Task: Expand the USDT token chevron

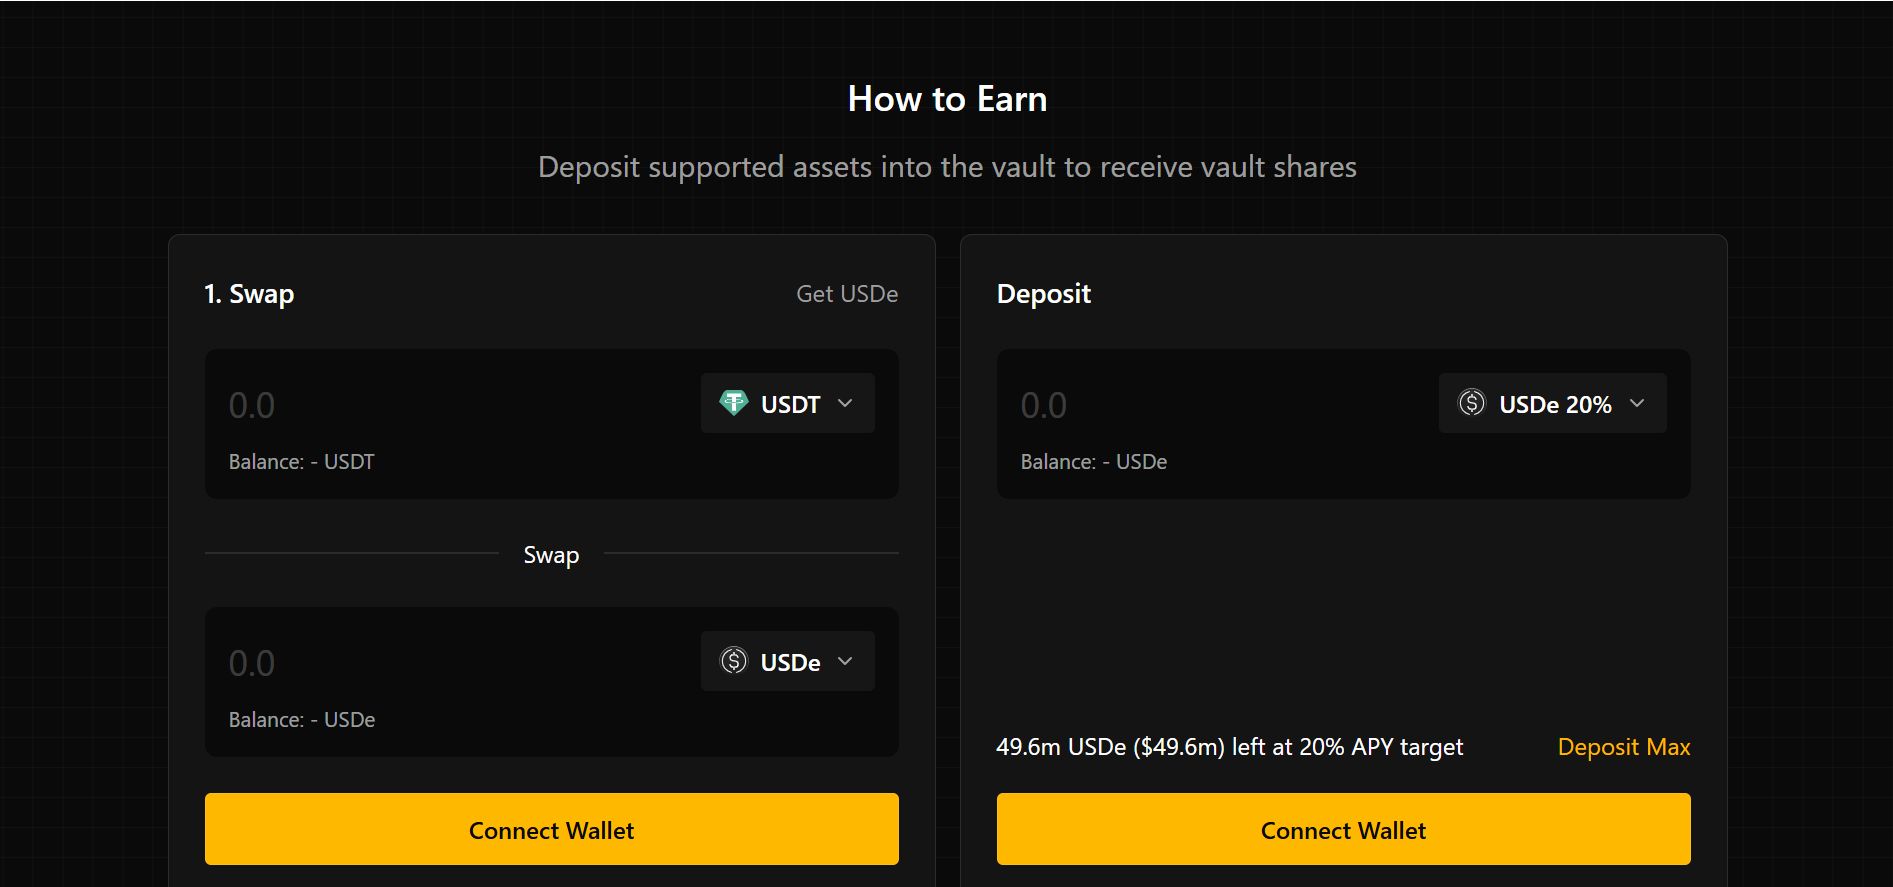Action: 846,403
